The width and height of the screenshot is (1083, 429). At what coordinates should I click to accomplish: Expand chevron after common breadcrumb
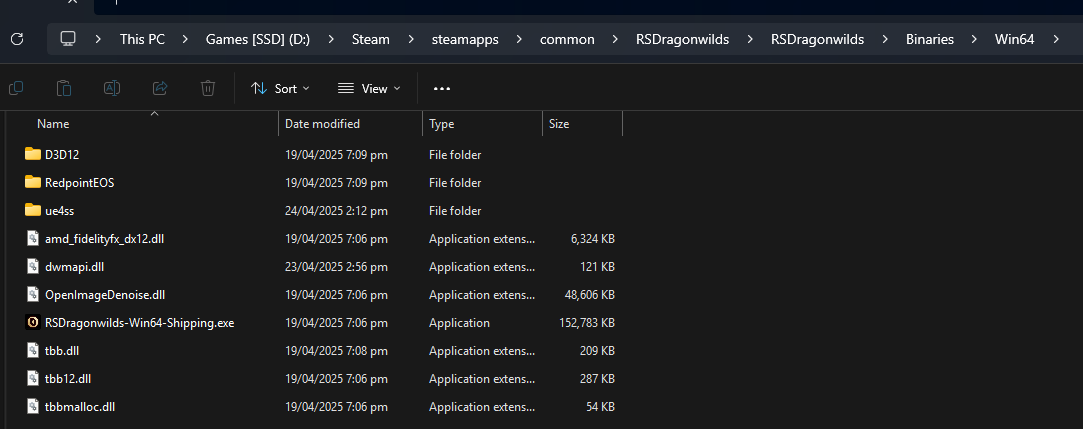615,39
